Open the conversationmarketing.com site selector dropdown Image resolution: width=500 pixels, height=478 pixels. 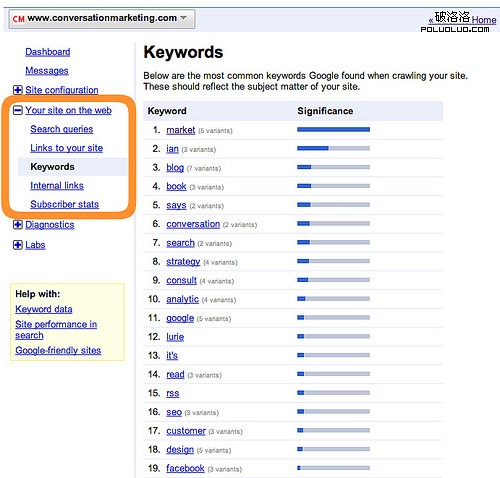[x=102, y=19]
